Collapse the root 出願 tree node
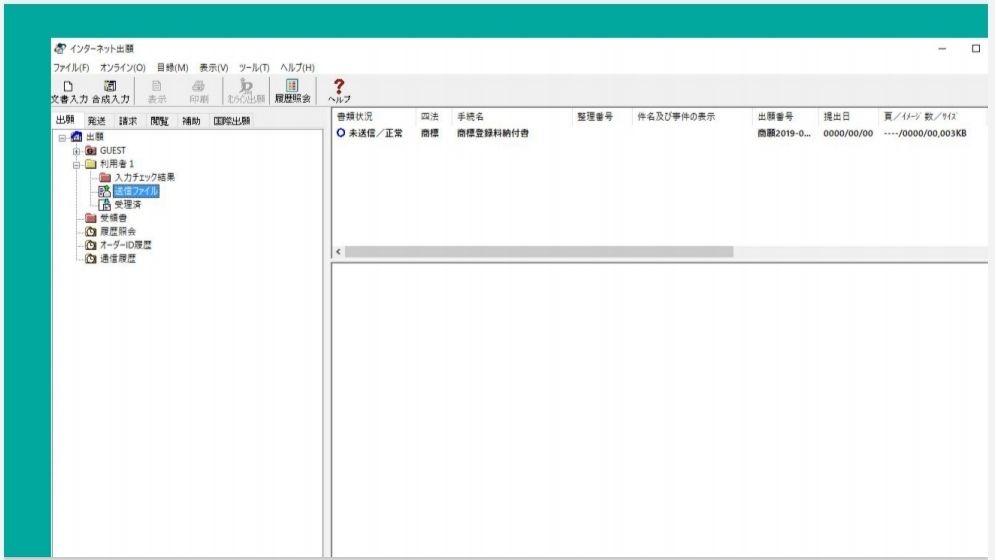This screenshot has width=995, height=560. point(62,137)
